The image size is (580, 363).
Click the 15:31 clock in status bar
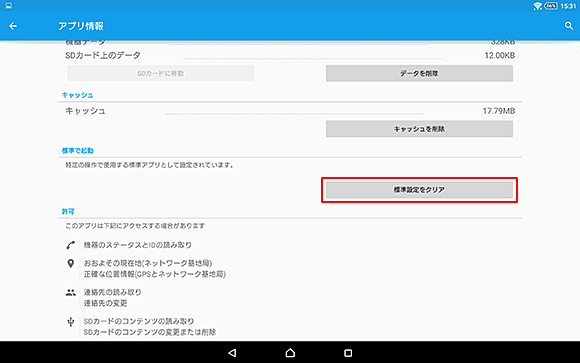pyautogui.click(x=568, y=6)
